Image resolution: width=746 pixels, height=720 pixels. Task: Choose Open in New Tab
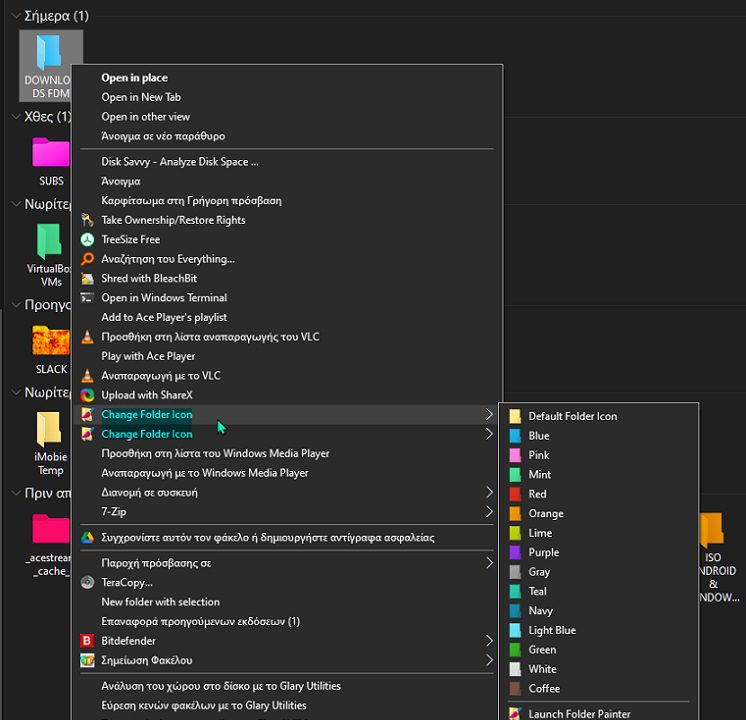click(287, 97)
